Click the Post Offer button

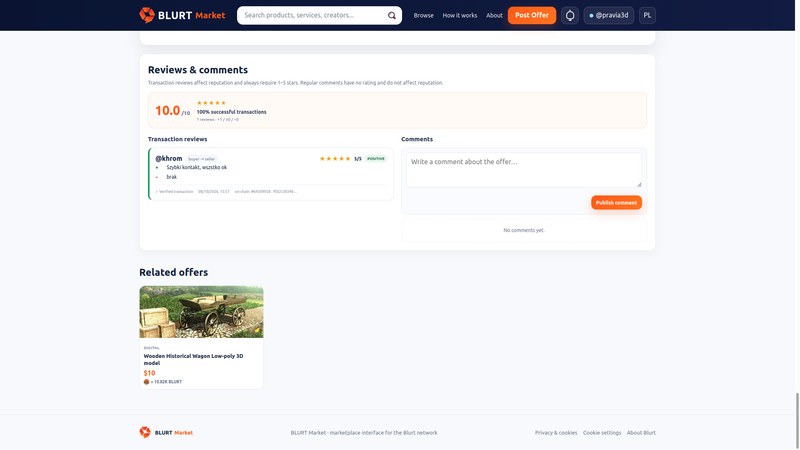point(532,15)
